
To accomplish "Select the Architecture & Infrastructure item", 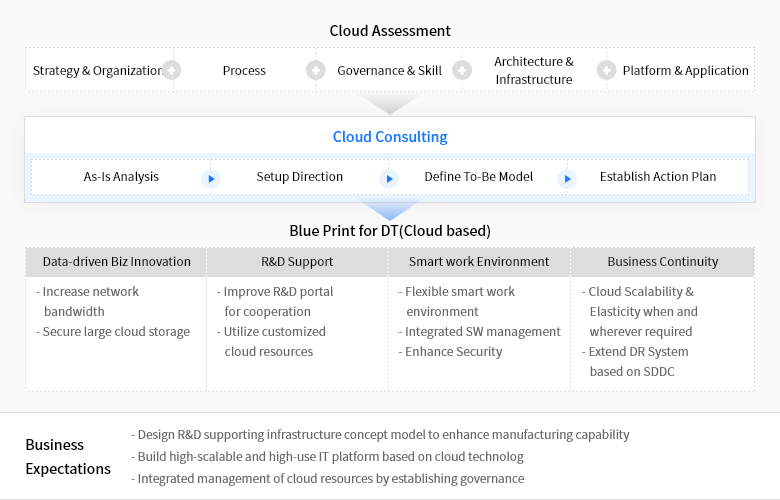I will pyautogui.click(x=534, y=70).
